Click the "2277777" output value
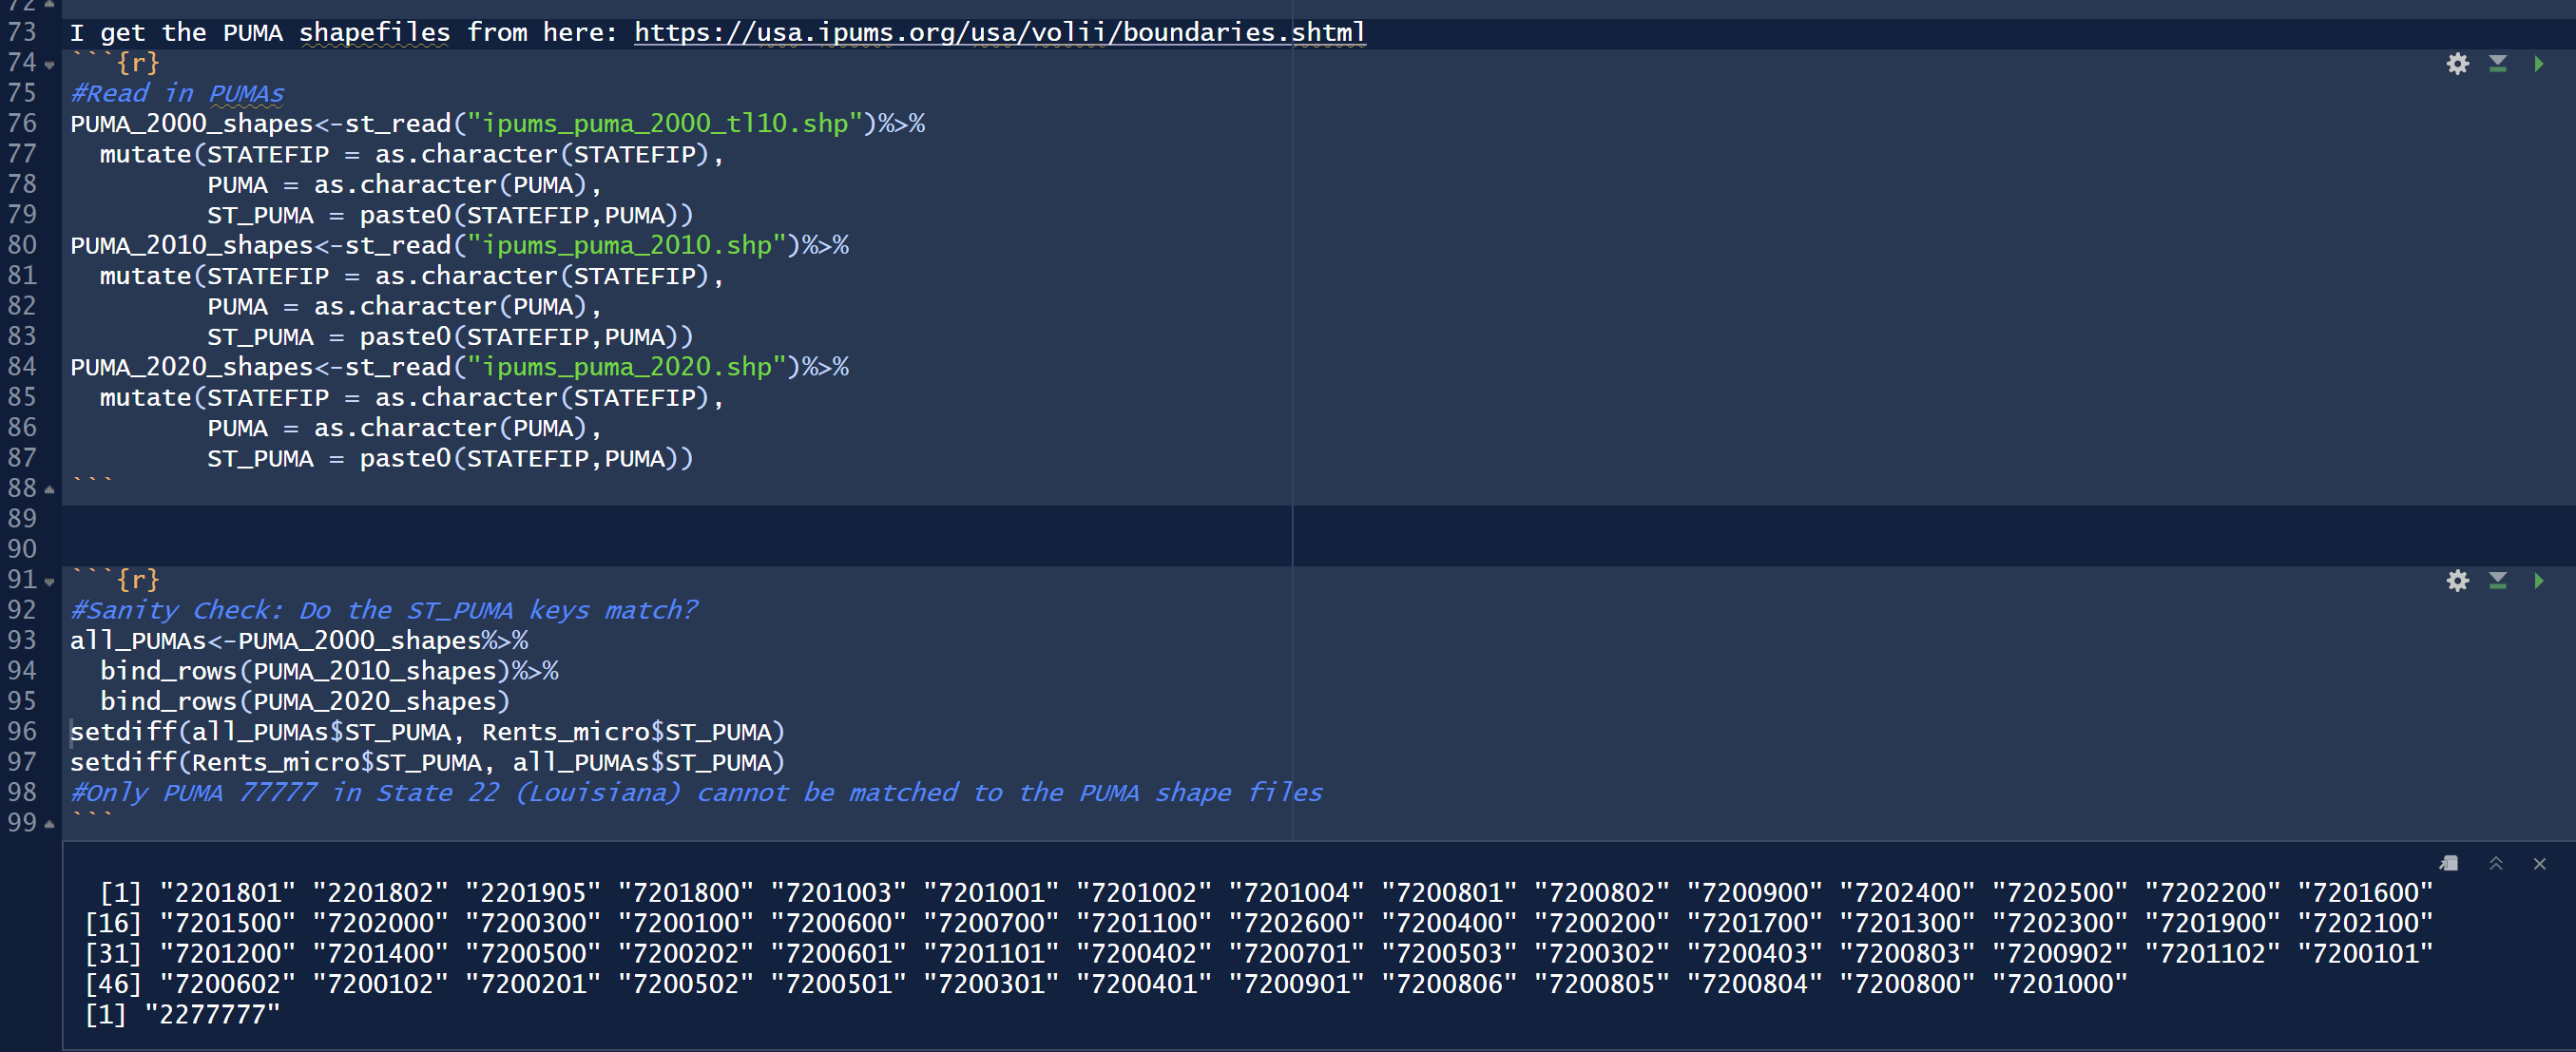The width and height of the screenshot is (2576, 1052). coord(212,1014)
